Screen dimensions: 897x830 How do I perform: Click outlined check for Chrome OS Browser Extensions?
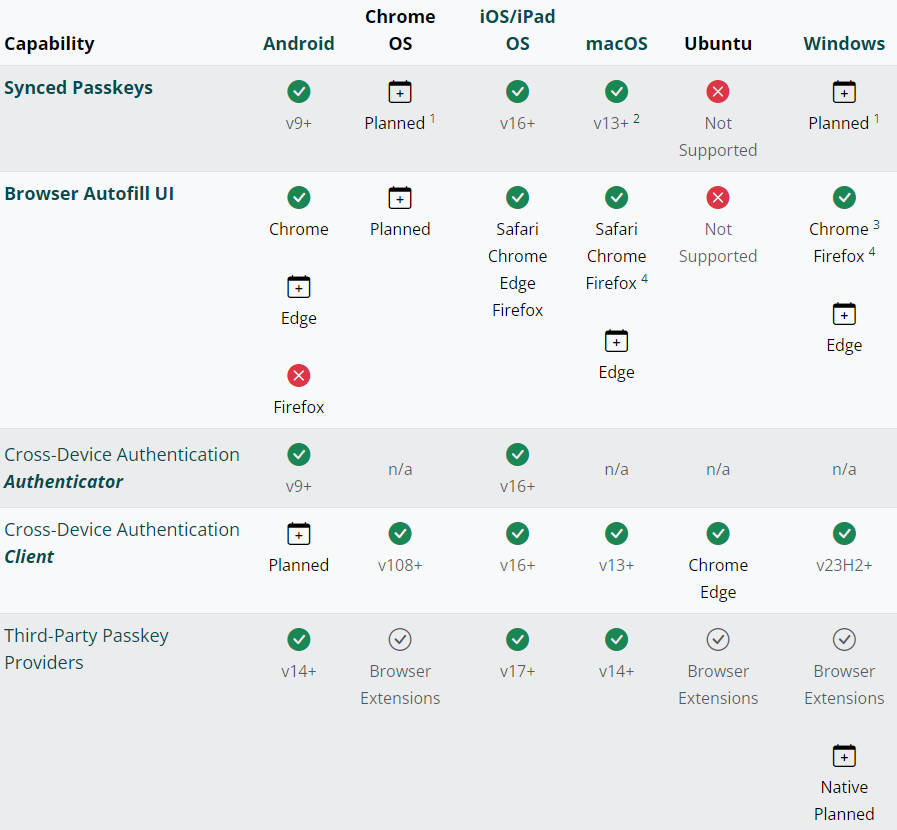400,640
